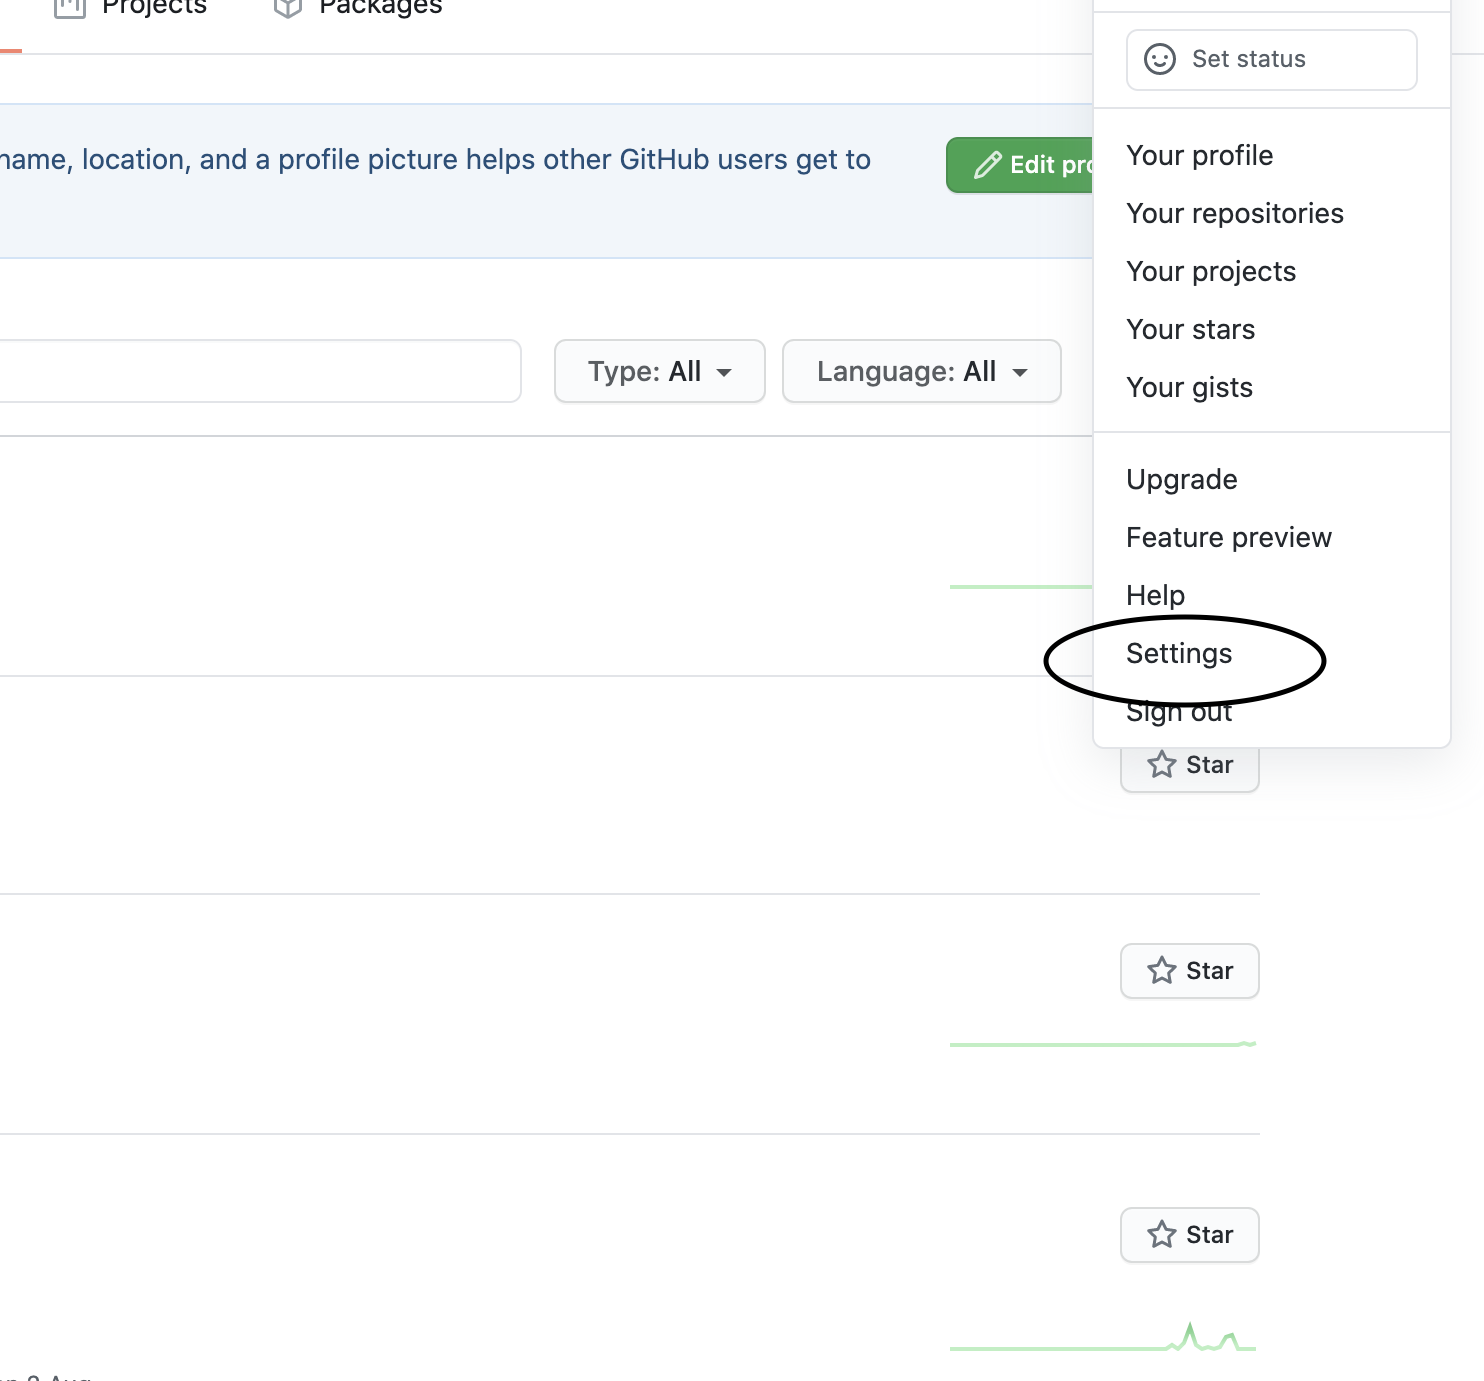Choose Upgrade in the account menu
The width and height of the screenshot is (1484, 1381).
[x=1181, y=480]
